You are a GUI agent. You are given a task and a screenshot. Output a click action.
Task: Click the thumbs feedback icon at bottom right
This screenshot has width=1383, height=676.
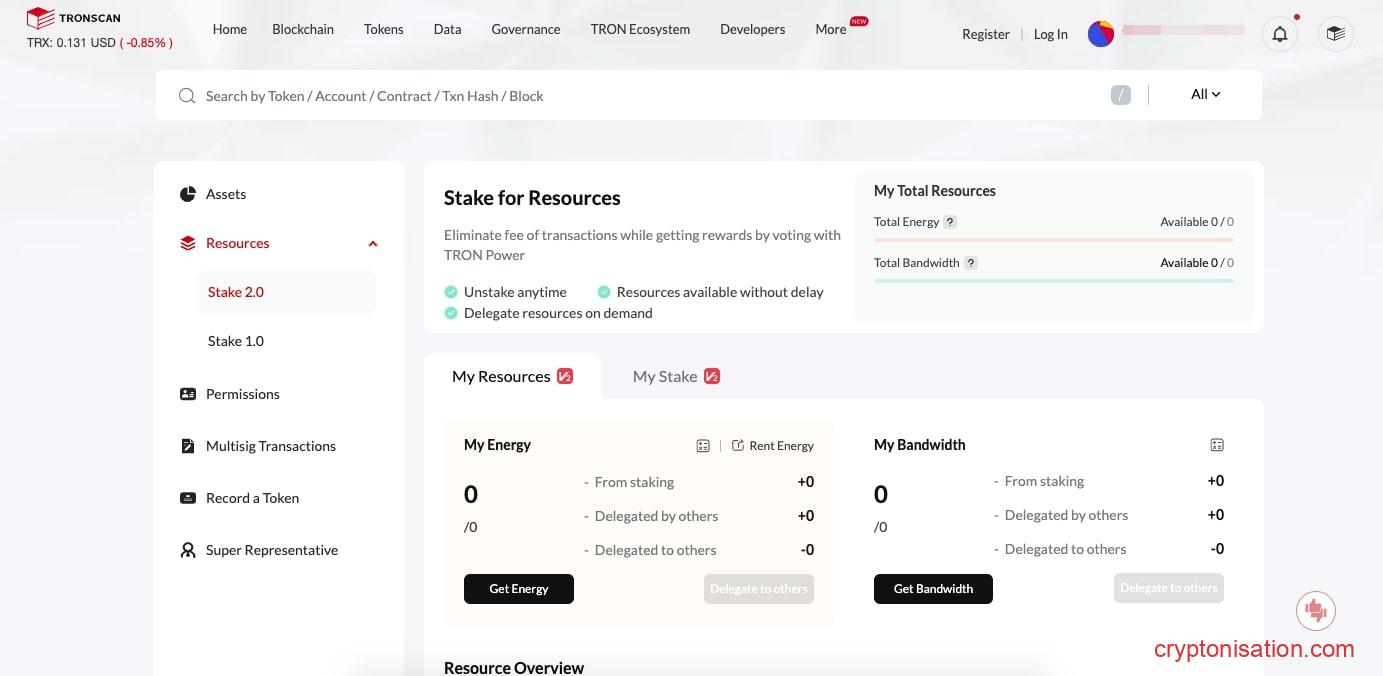click(x=1316, y=610)
